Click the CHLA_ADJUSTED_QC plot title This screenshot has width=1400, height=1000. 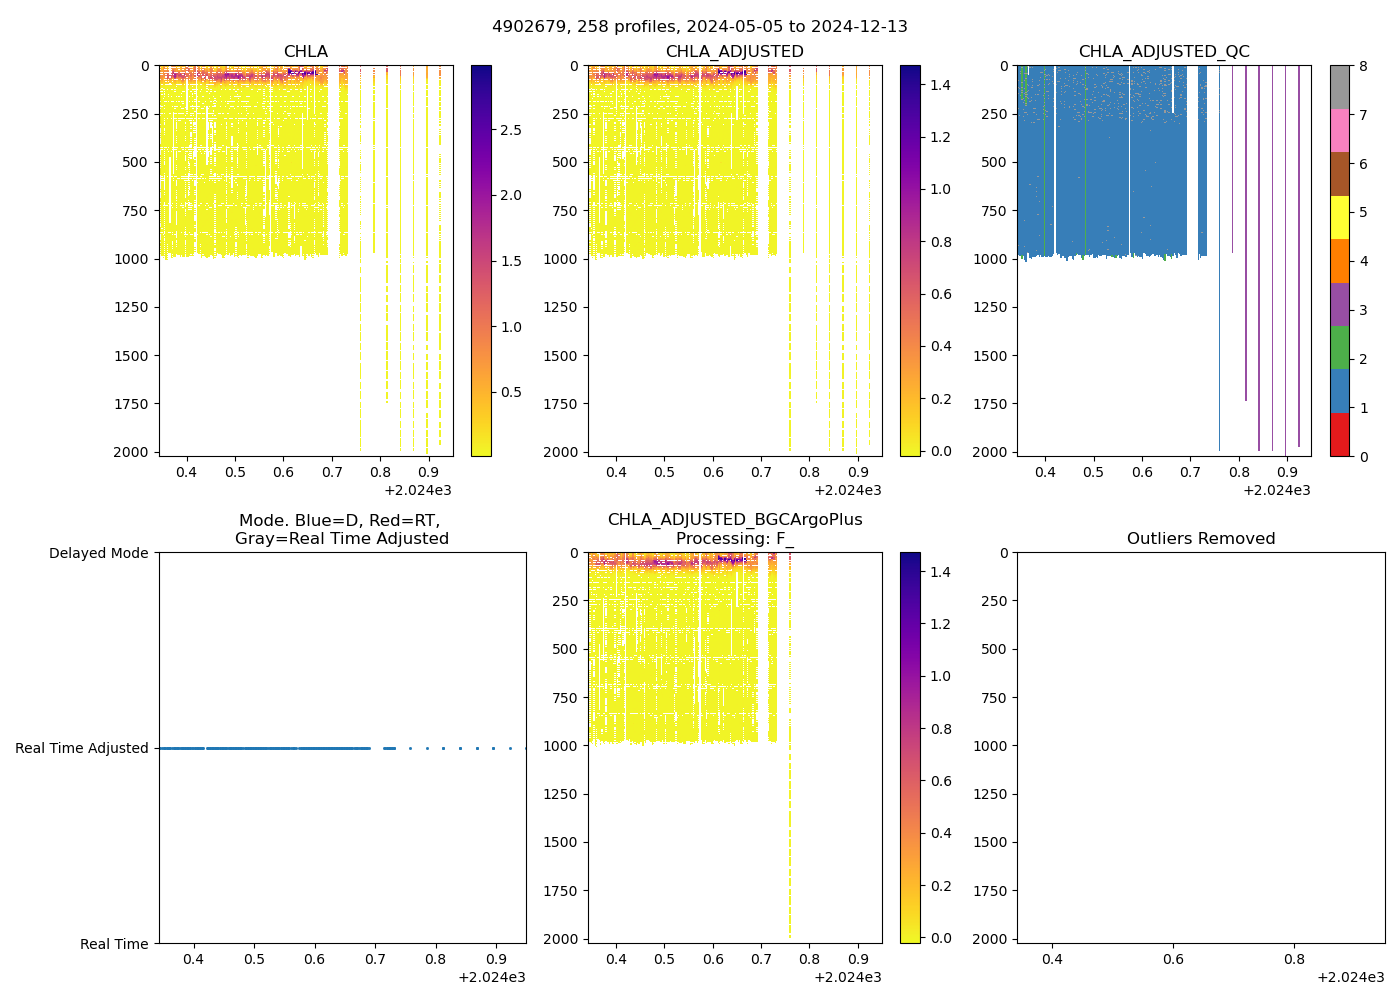coord(1163,52)
